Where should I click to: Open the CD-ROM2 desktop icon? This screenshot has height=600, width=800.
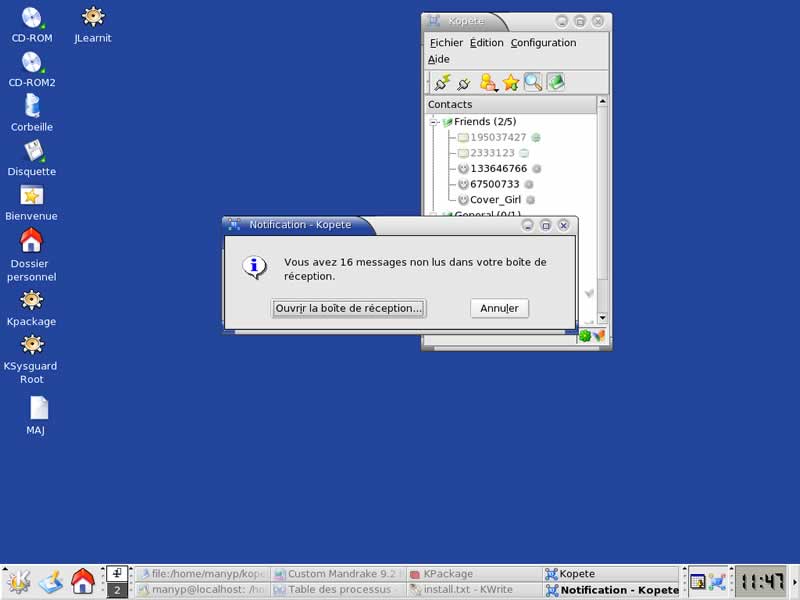tap(32, 69)
